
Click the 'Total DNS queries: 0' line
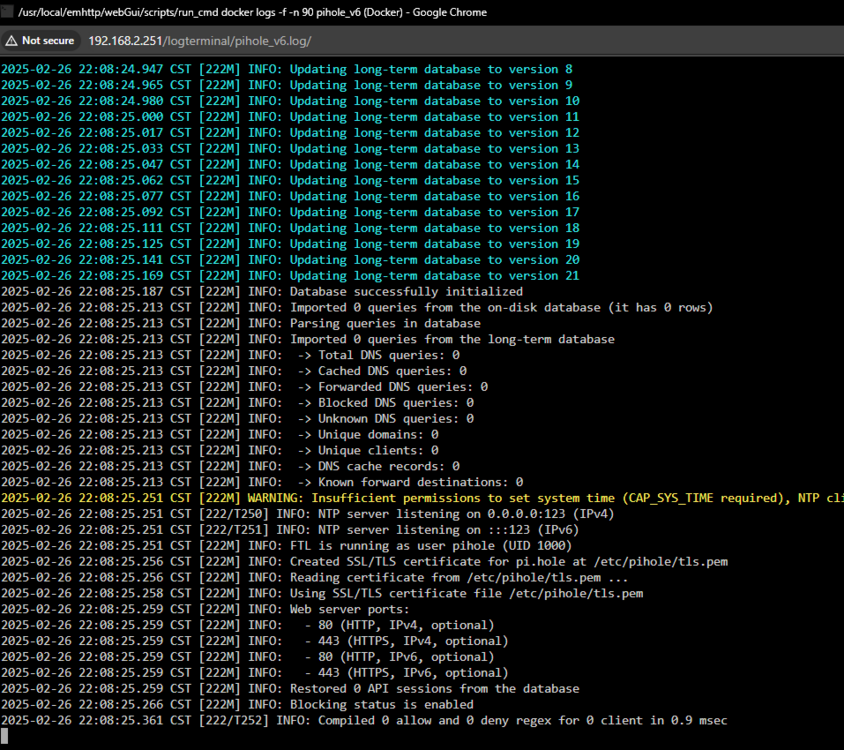coord(230,355)
